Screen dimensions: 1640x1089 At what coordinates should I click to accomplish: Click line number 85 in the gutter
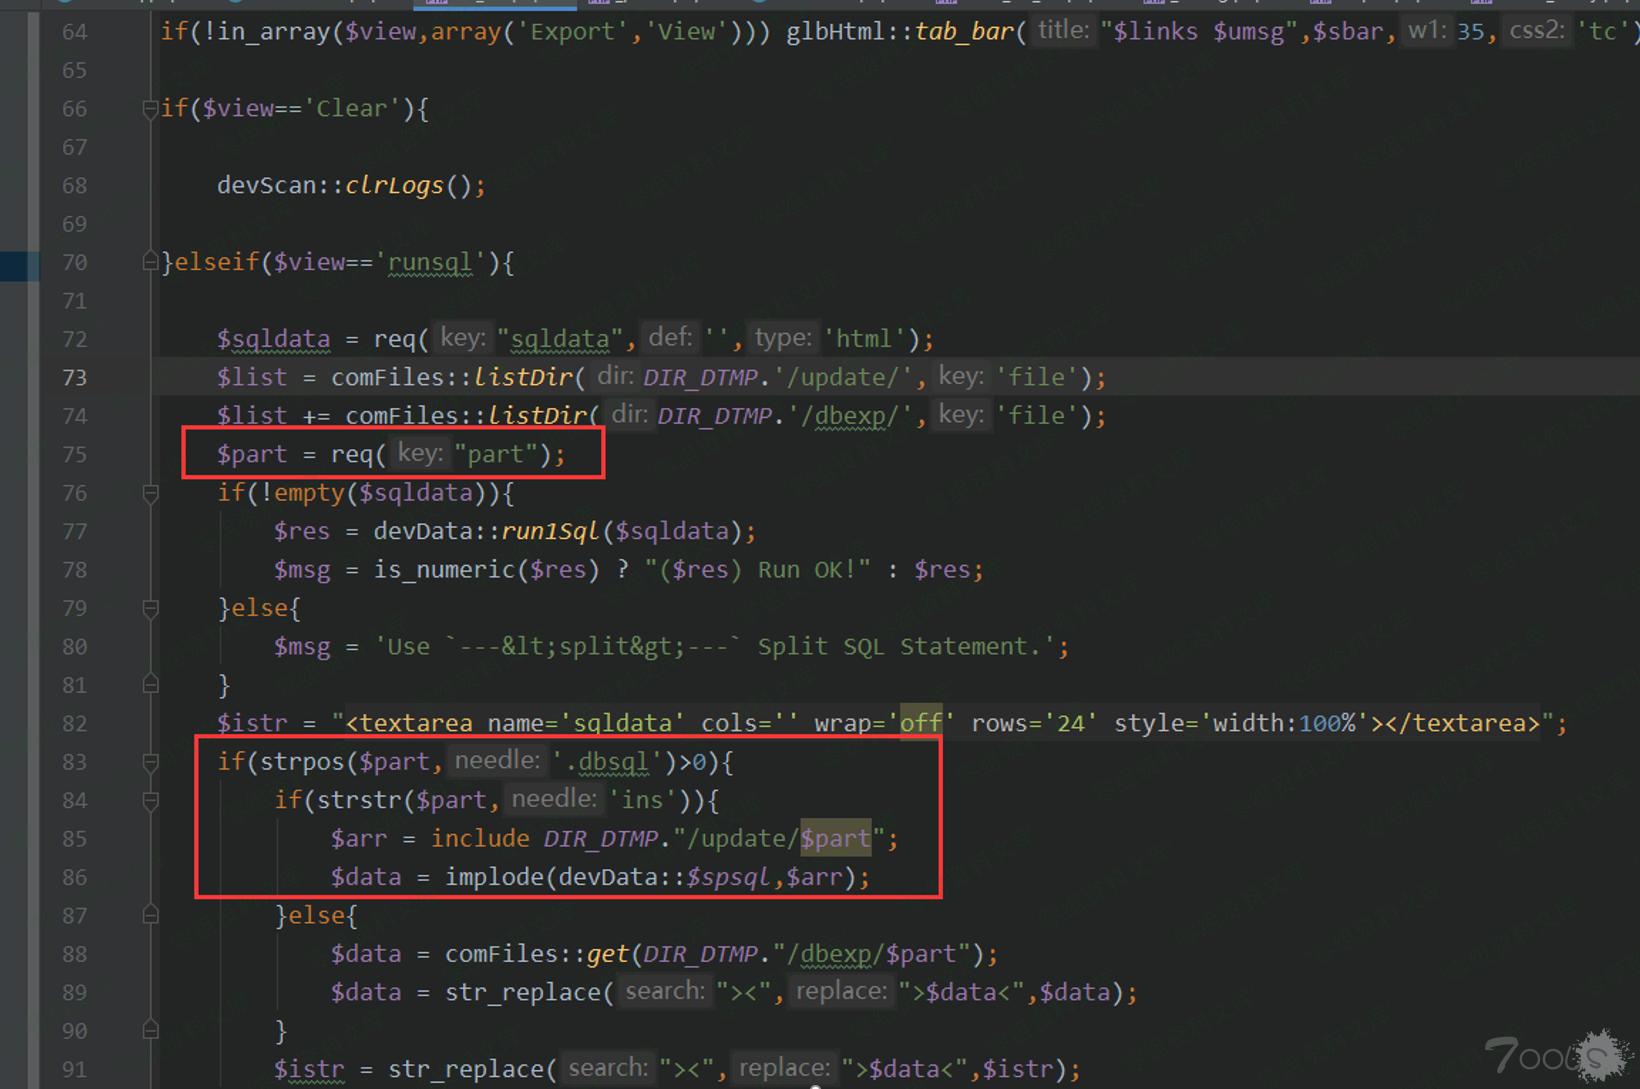[x=74, y=839]
